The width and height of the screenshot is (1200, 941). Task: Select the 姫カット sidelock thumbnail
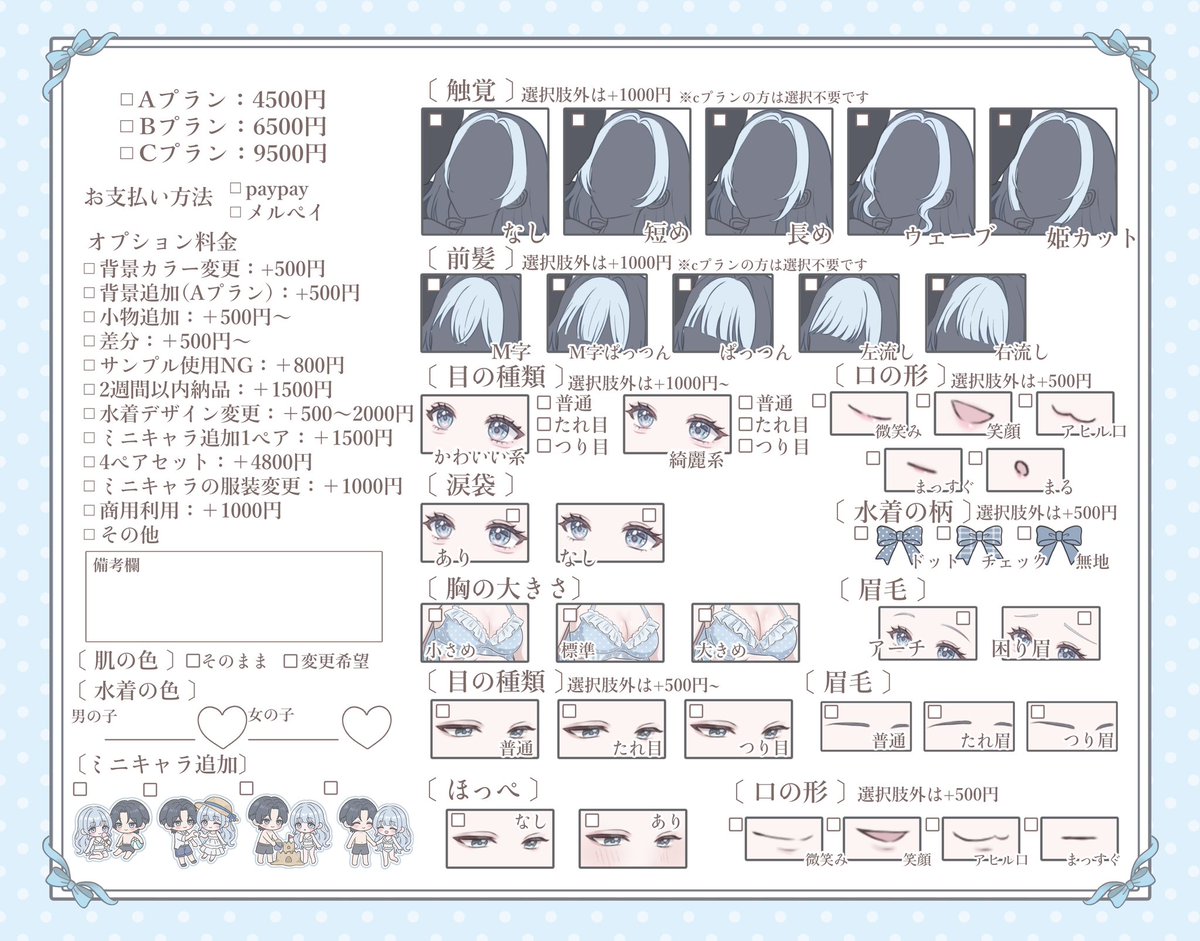1053,174
